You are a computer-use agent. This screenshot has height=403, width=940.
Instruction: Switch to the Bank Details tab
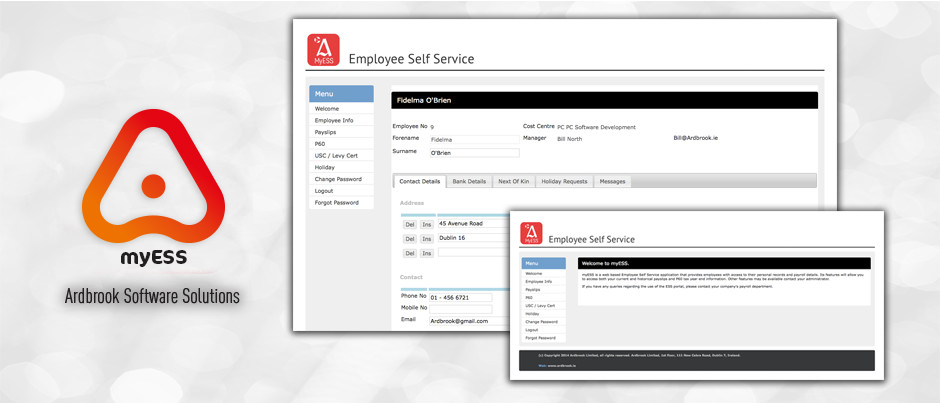pos(469,181)
